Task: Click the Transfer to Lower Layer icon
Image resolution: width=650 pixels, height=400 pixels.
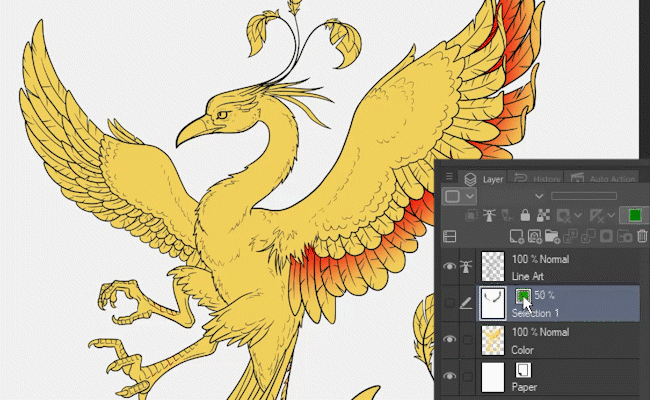Action: click(570, 236)
